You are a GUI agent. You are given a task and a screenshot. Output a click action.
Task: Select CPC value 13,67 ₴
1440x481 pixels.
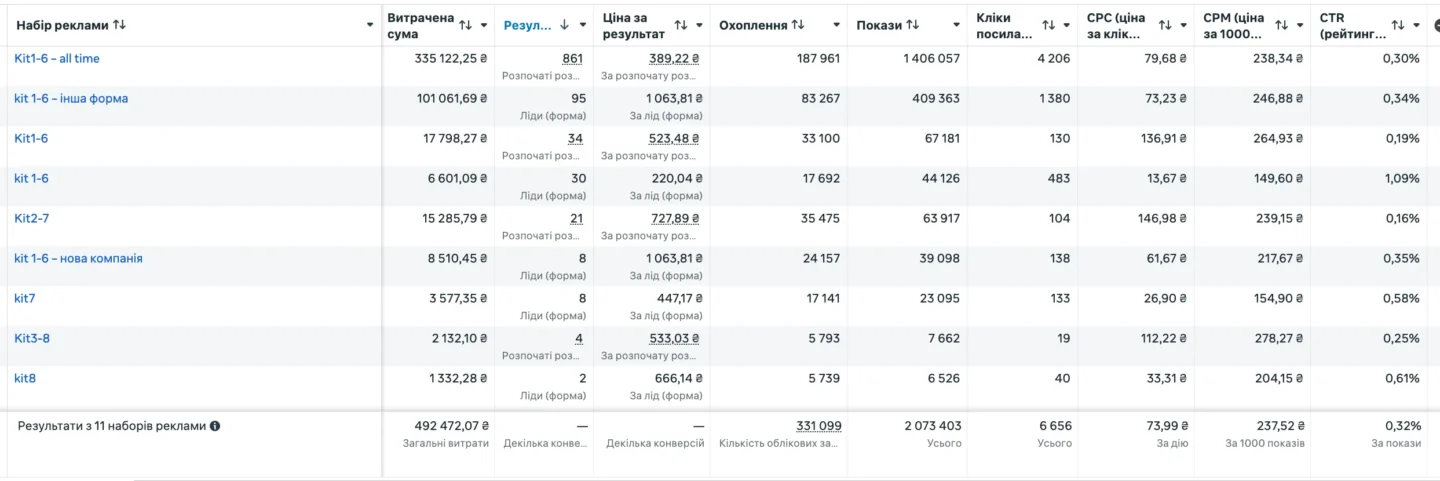(x=1165, y=179)
